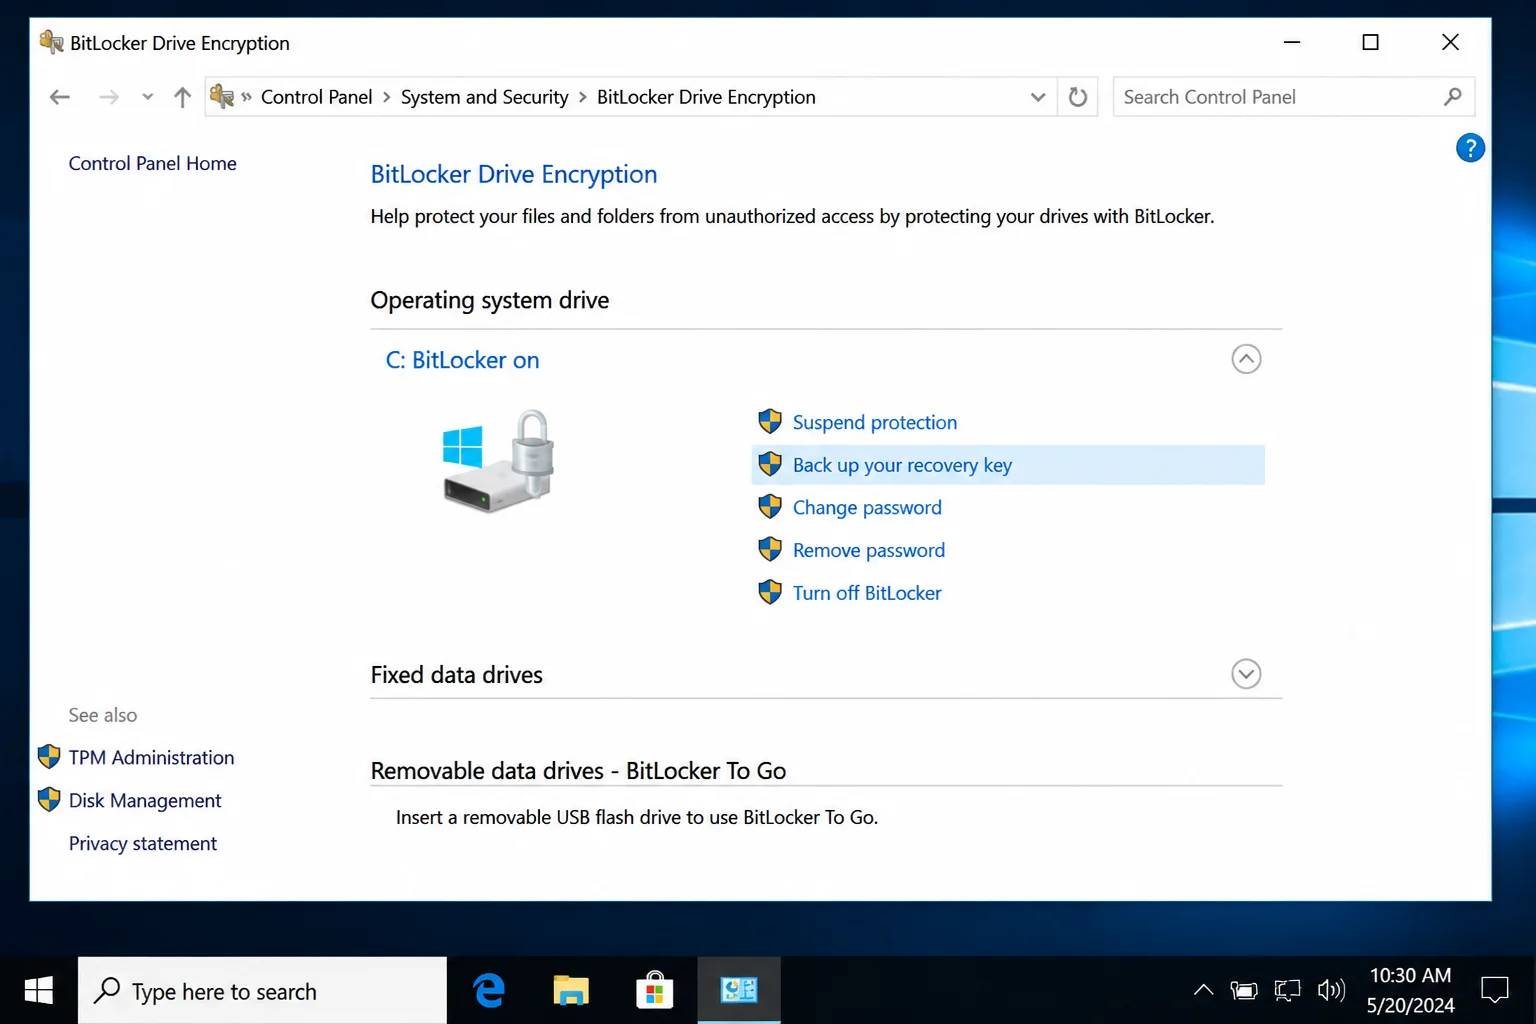The height and width of the screenshot is (1024, 1536).
Task: Close the BitLocker Drive Encryption window
Action: 1450,42
